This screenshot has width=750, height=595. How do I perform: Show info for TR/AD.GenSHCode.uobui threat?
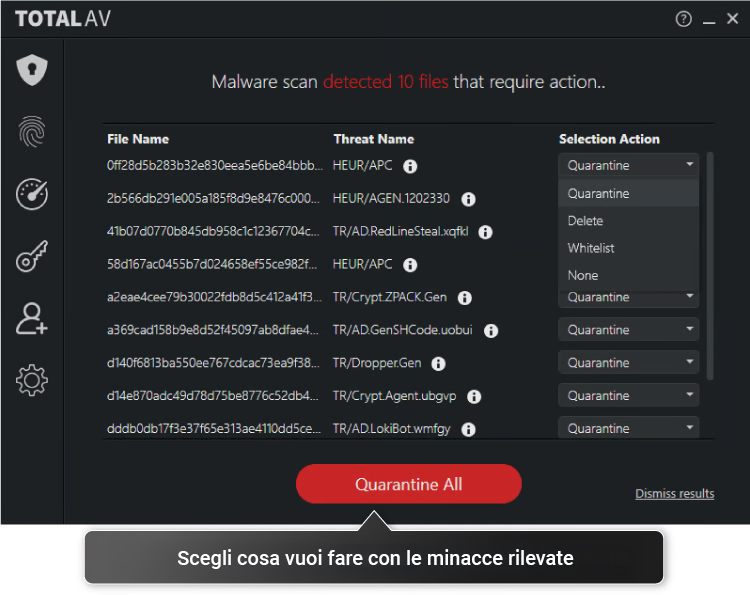click(x=491, y=331)
